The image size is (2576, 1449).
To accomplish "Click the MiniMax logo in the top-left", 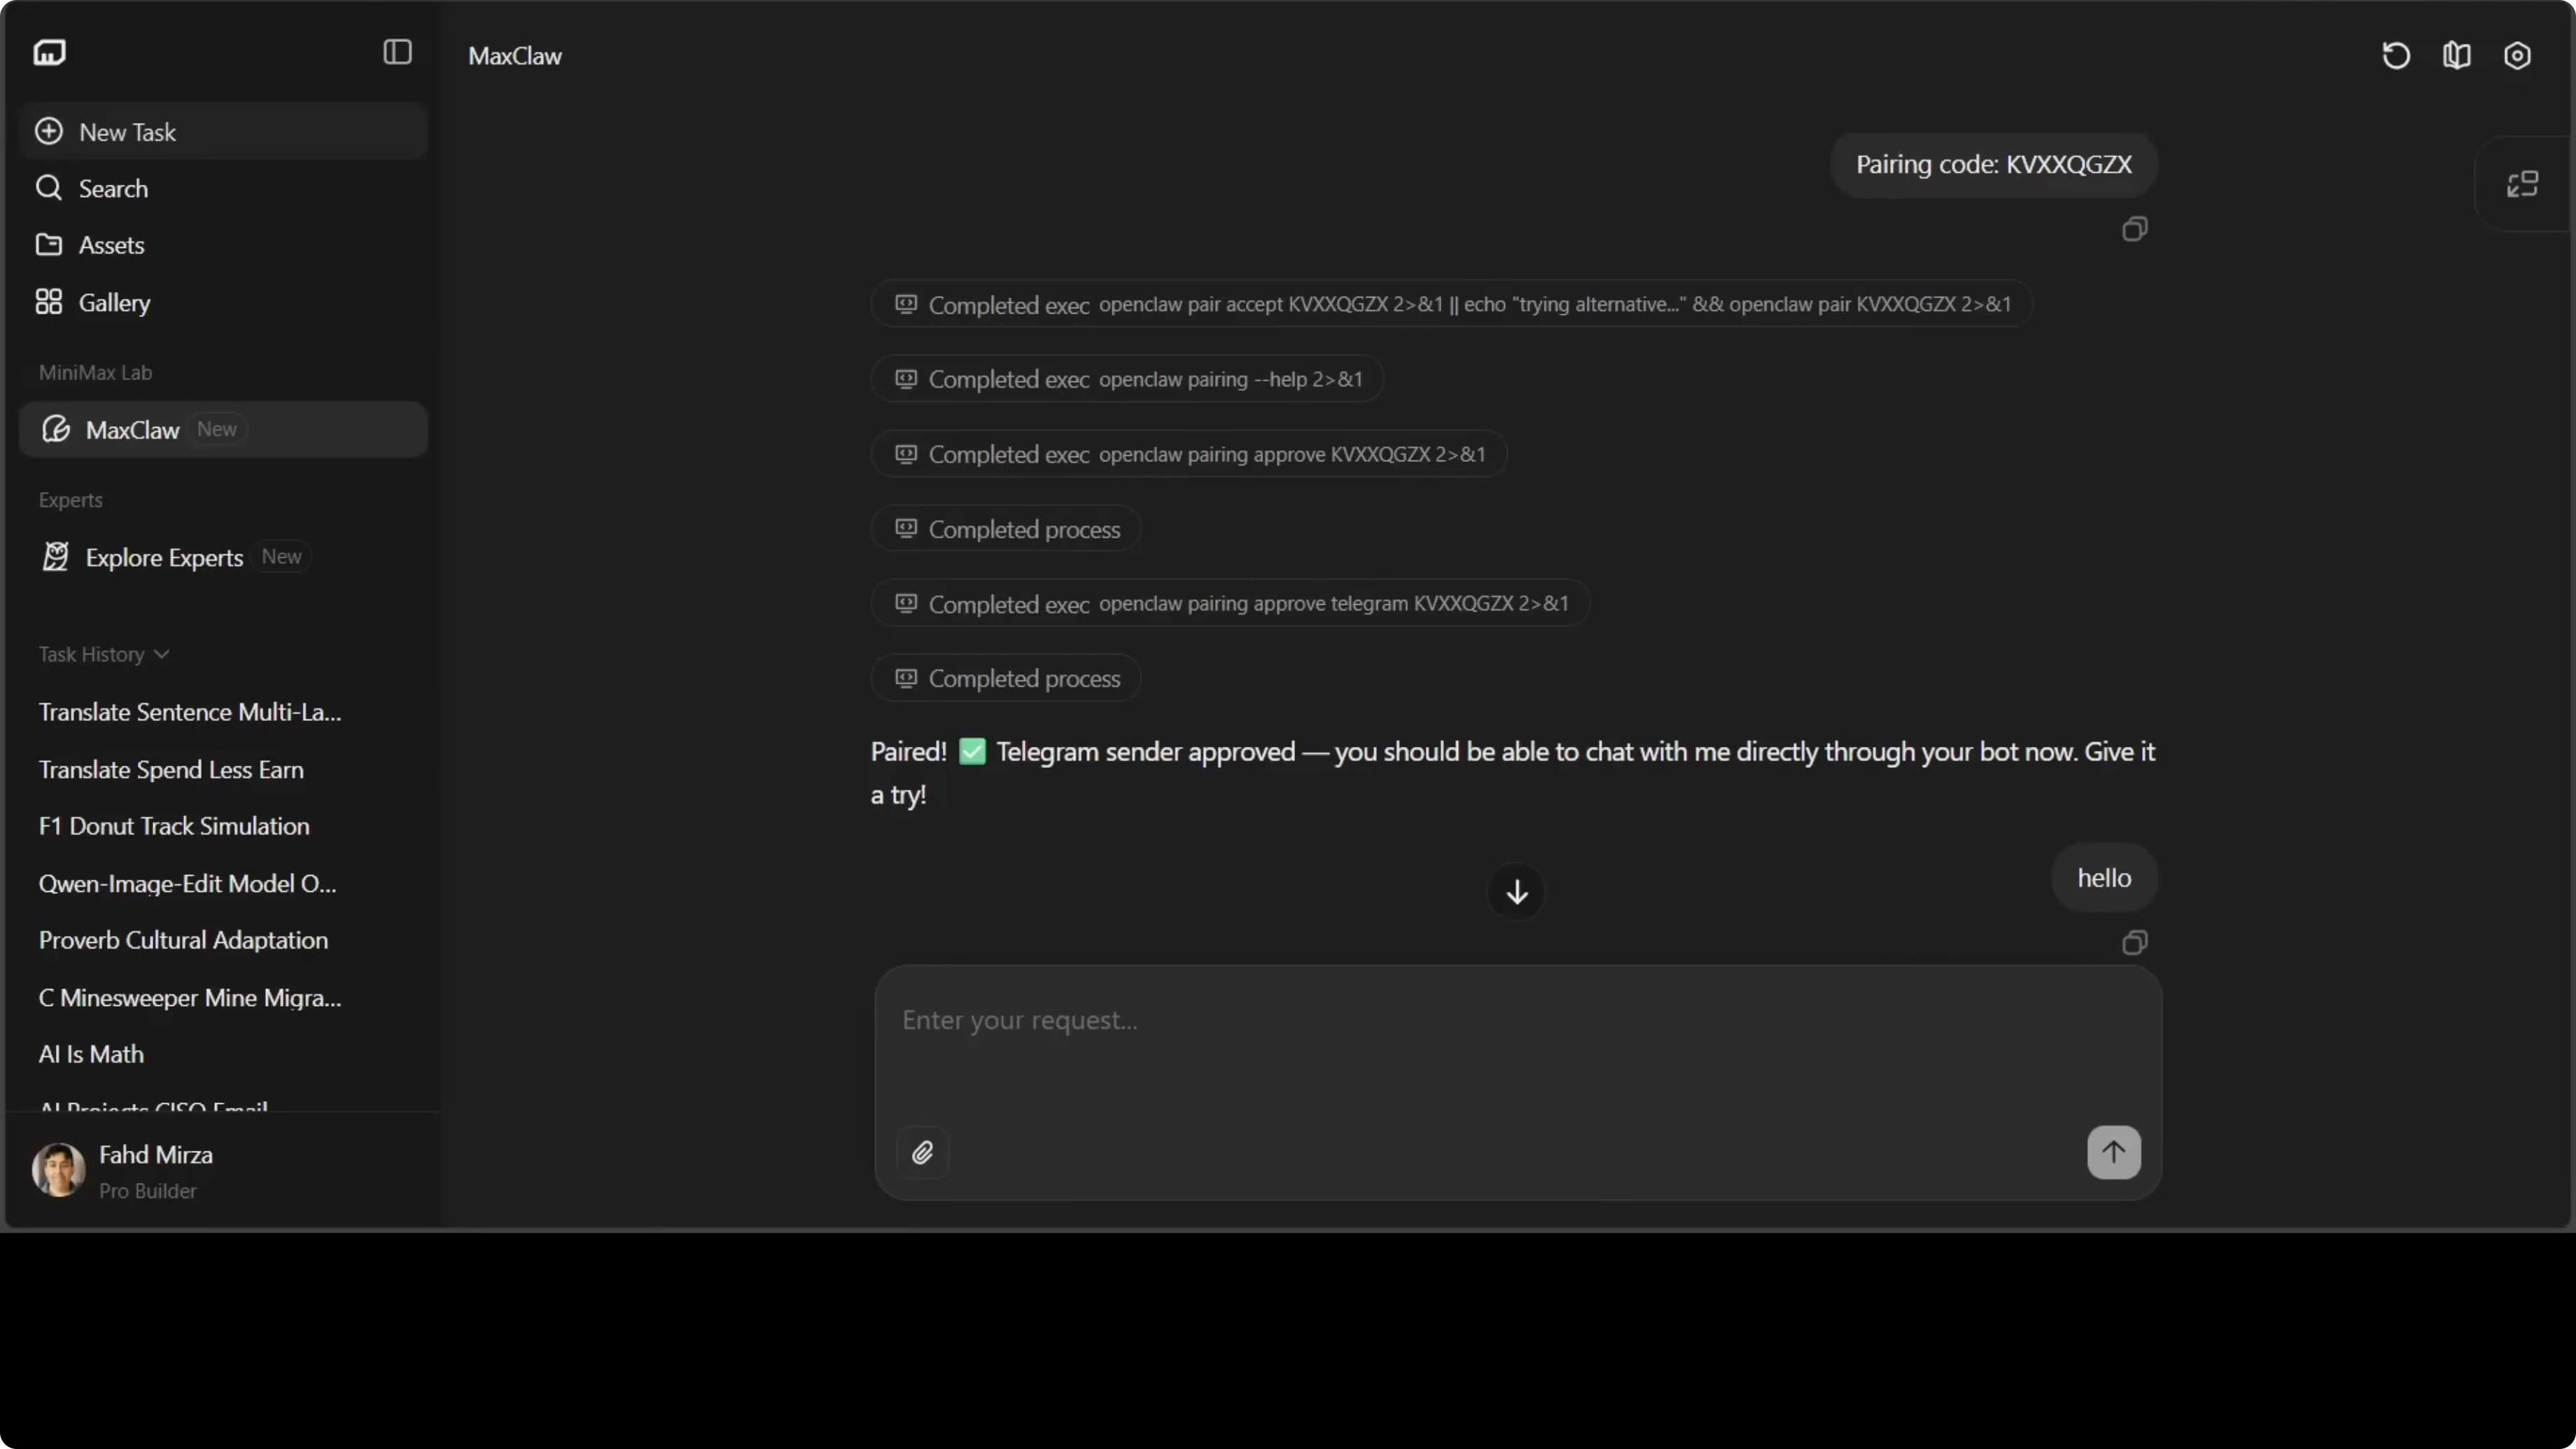I will pyautogui.click(x=50, y=52).
